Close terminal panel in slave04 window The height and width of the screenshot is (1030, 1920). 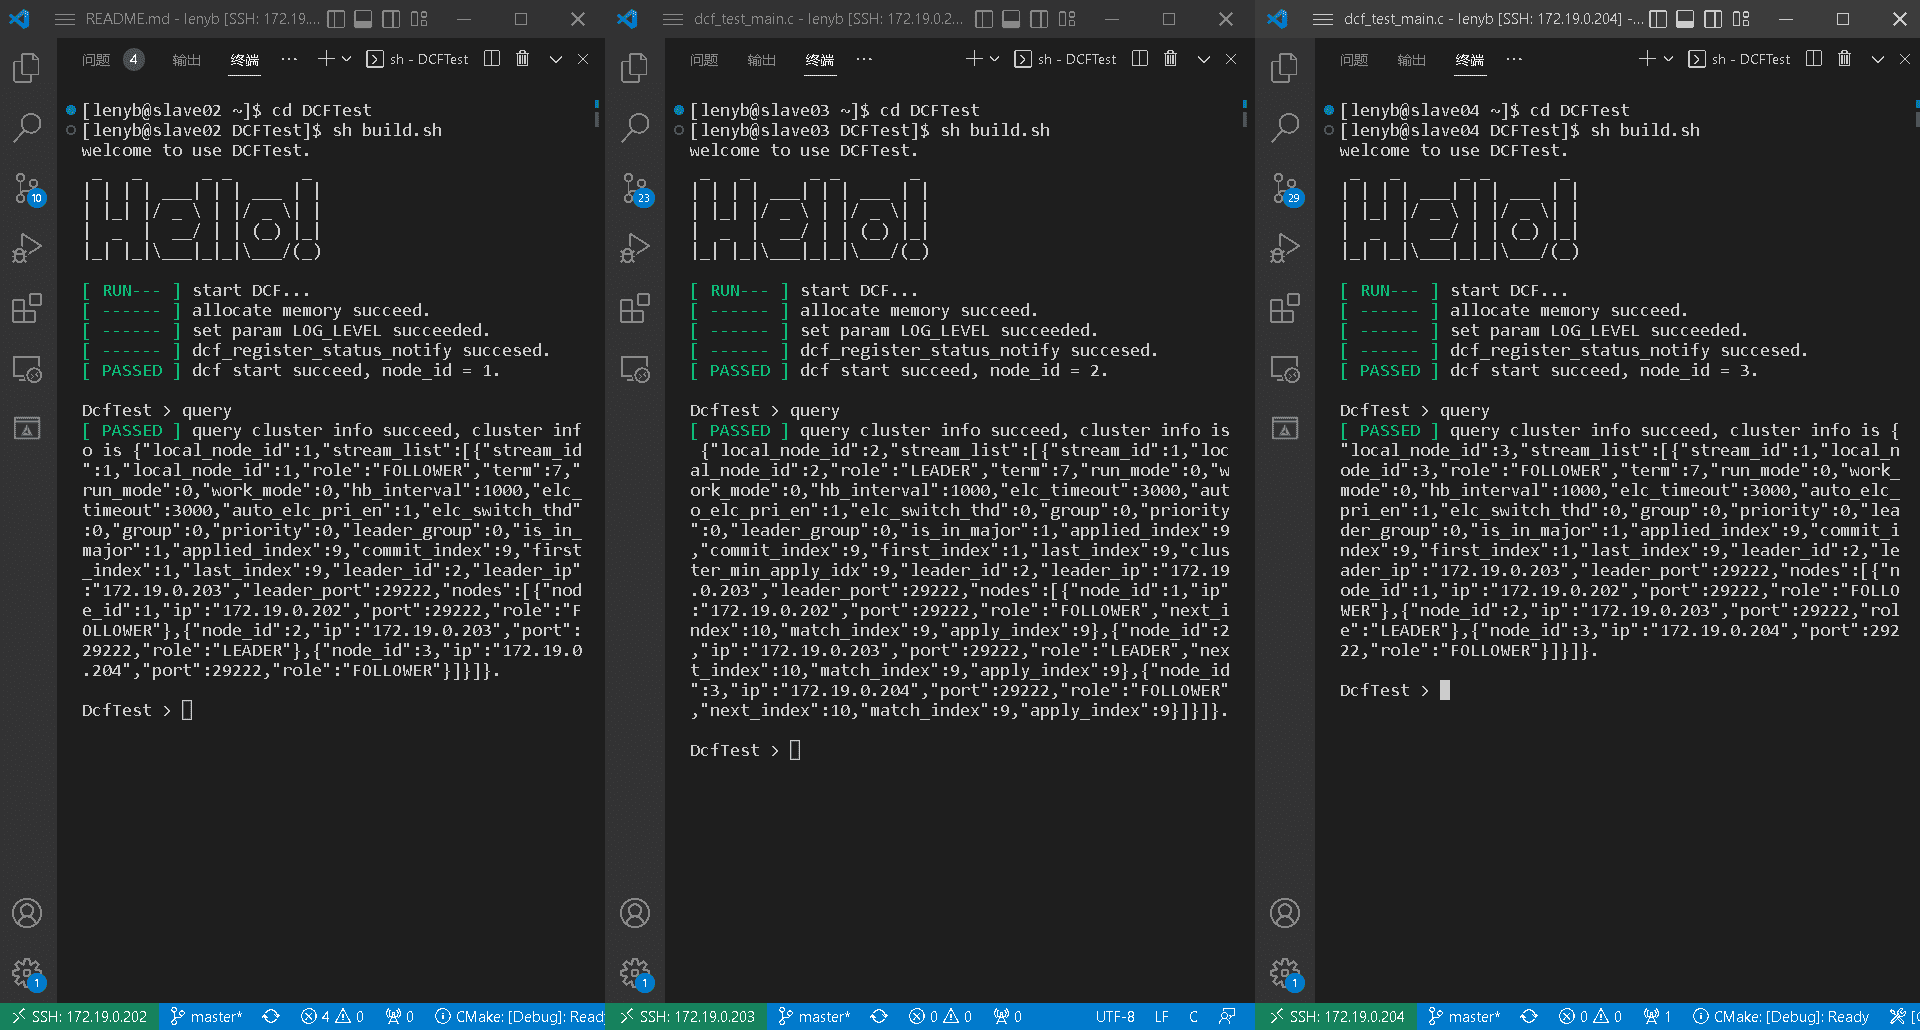(x=1905, y=59)
